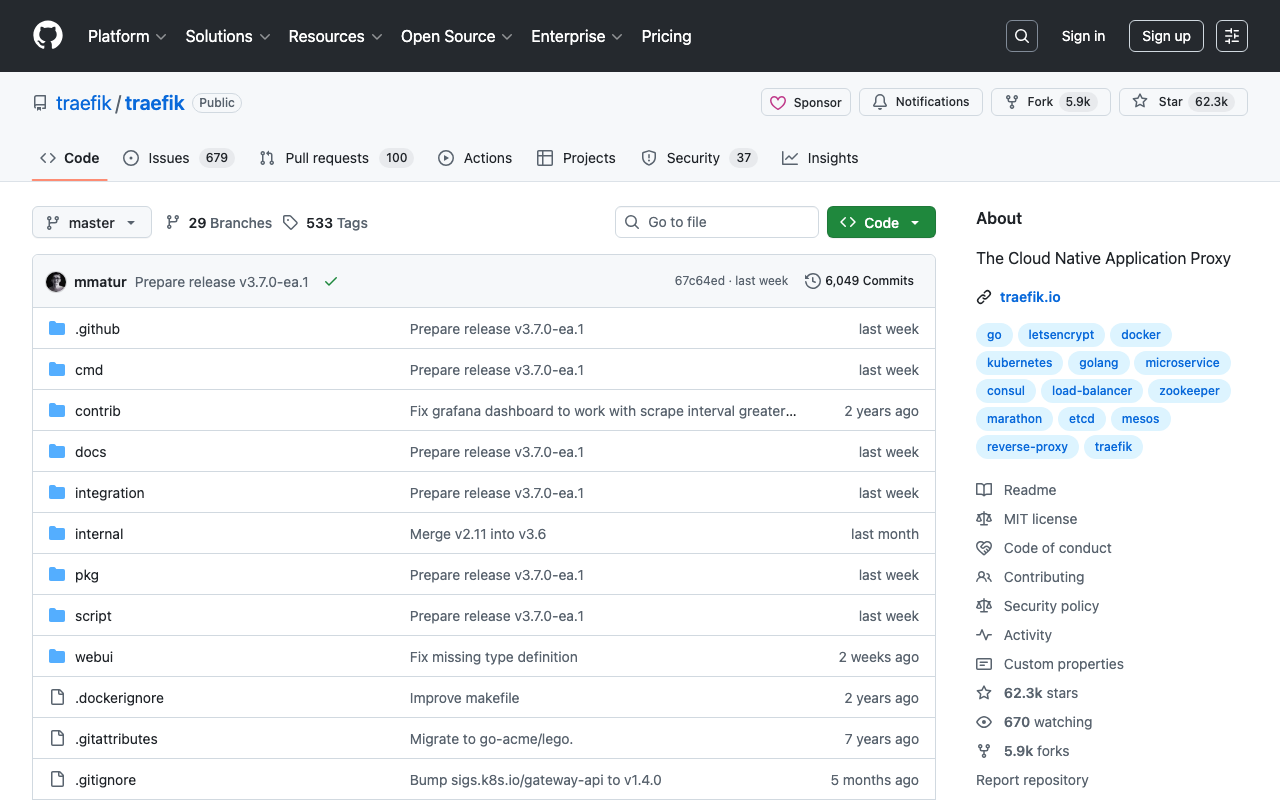Viewport: 1280px width, 800px height.
Task: Open the appearance settings icon button
Action: pyautogui.click(x=1232, y=36)
